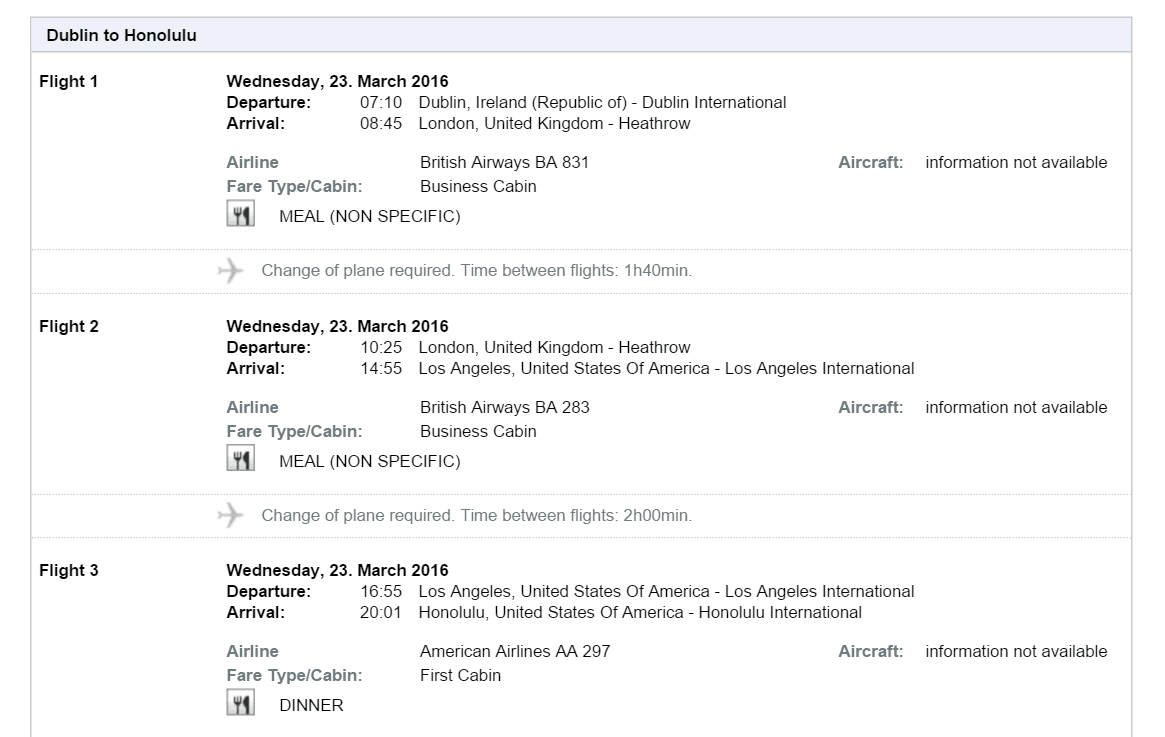This screenshot has height=737, width=1165.
Task: Click the Flight 1 Business Cabin text
Action: click(478, 187)
